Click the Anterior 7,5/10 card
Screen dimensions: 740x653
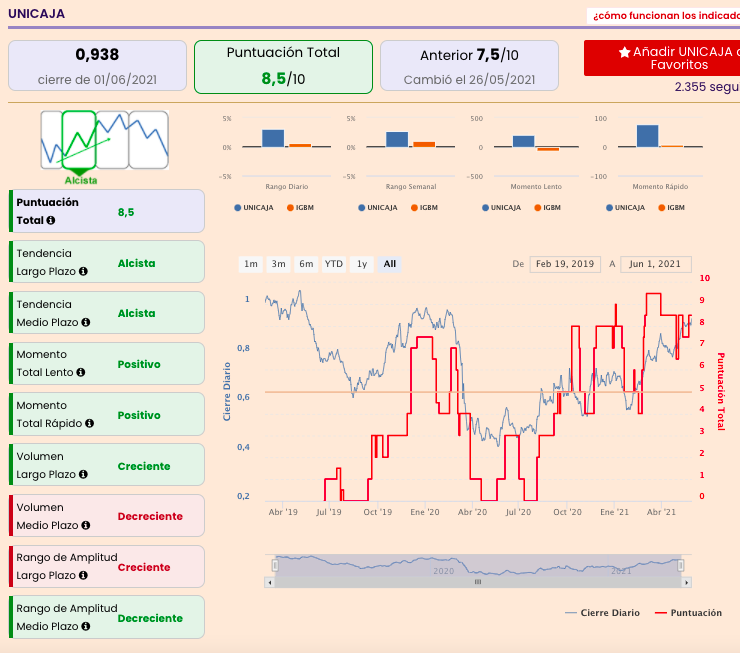coord(469,66)
